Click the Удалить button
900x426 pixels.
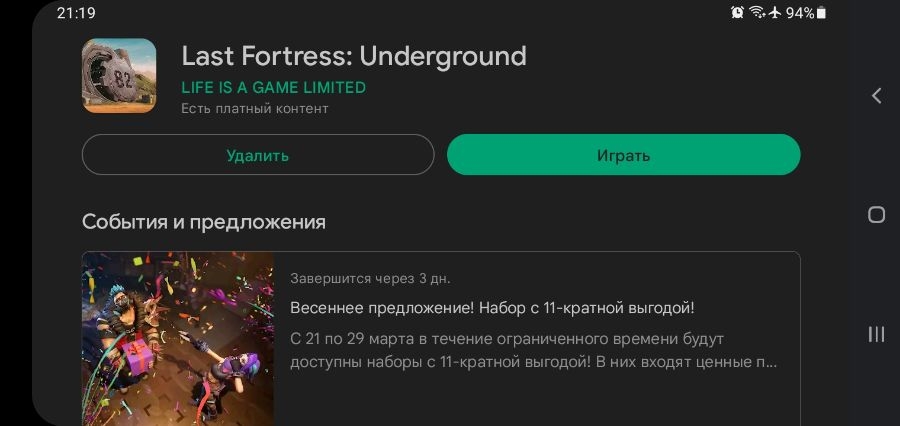(x=258, y=155)
